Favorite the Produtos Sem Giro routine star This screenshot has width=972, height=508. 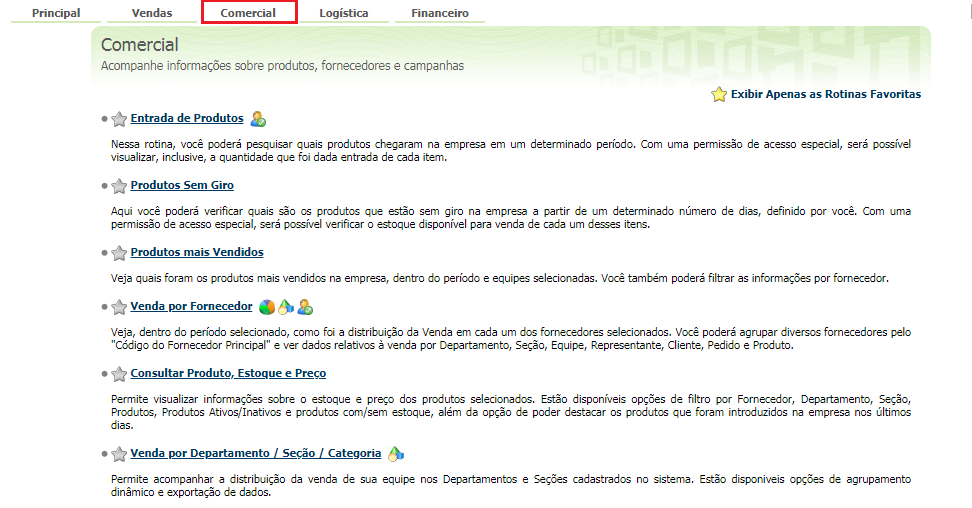click(119, 185)
